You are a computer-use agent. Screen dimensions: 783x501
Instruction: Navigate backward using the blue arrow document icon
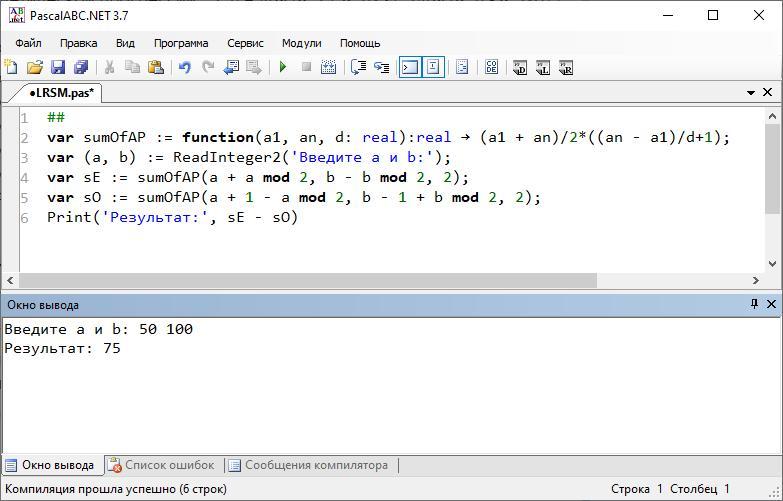point(231,66)
